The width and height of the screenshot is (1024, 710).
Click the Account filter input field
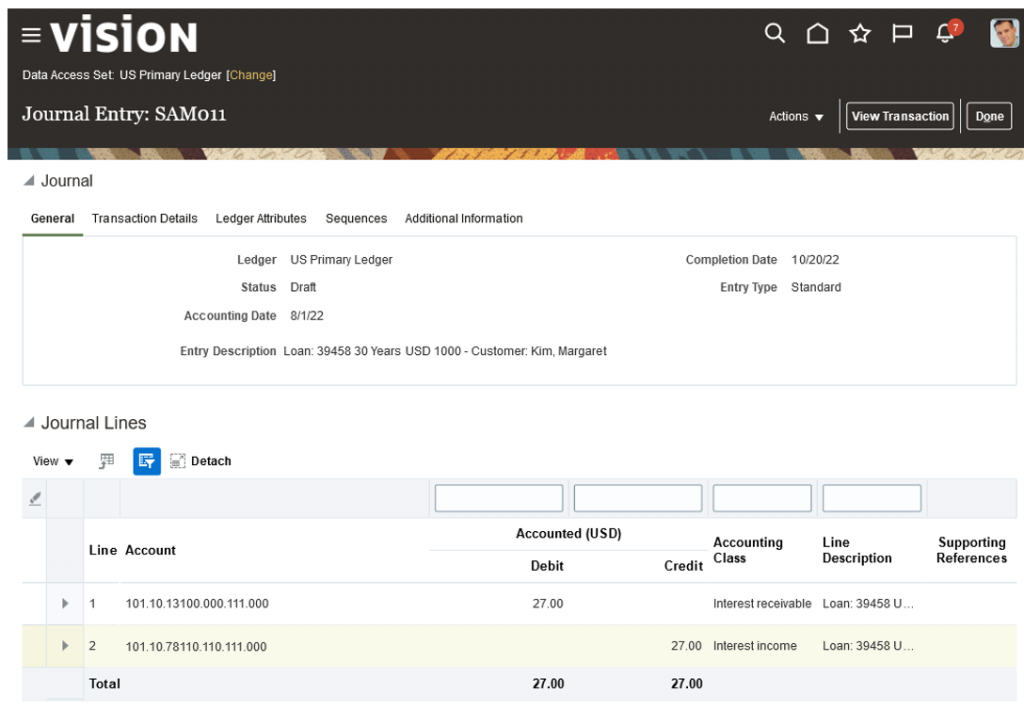[498, 497]
